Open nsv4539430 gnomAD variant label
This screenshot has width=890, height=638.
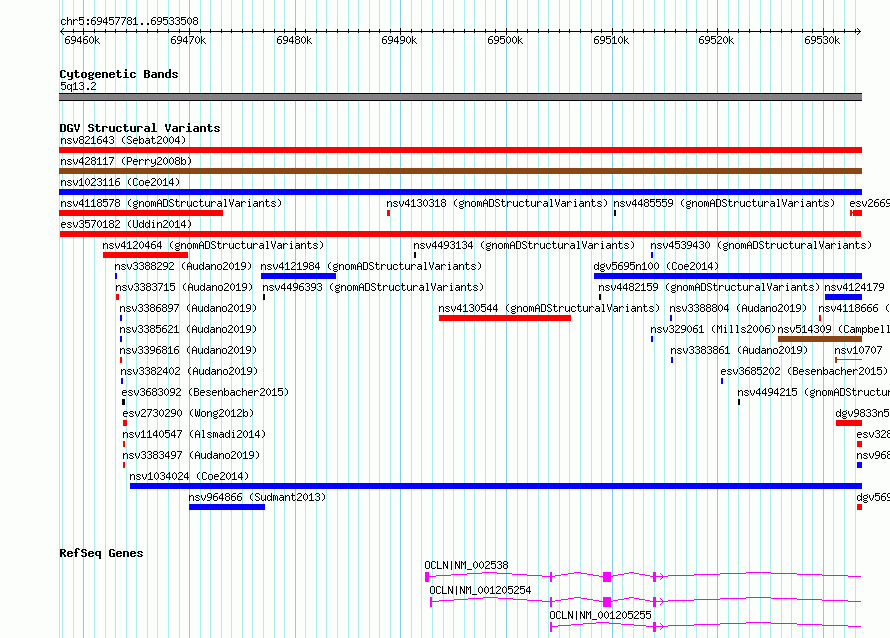(x=761, y=245)
